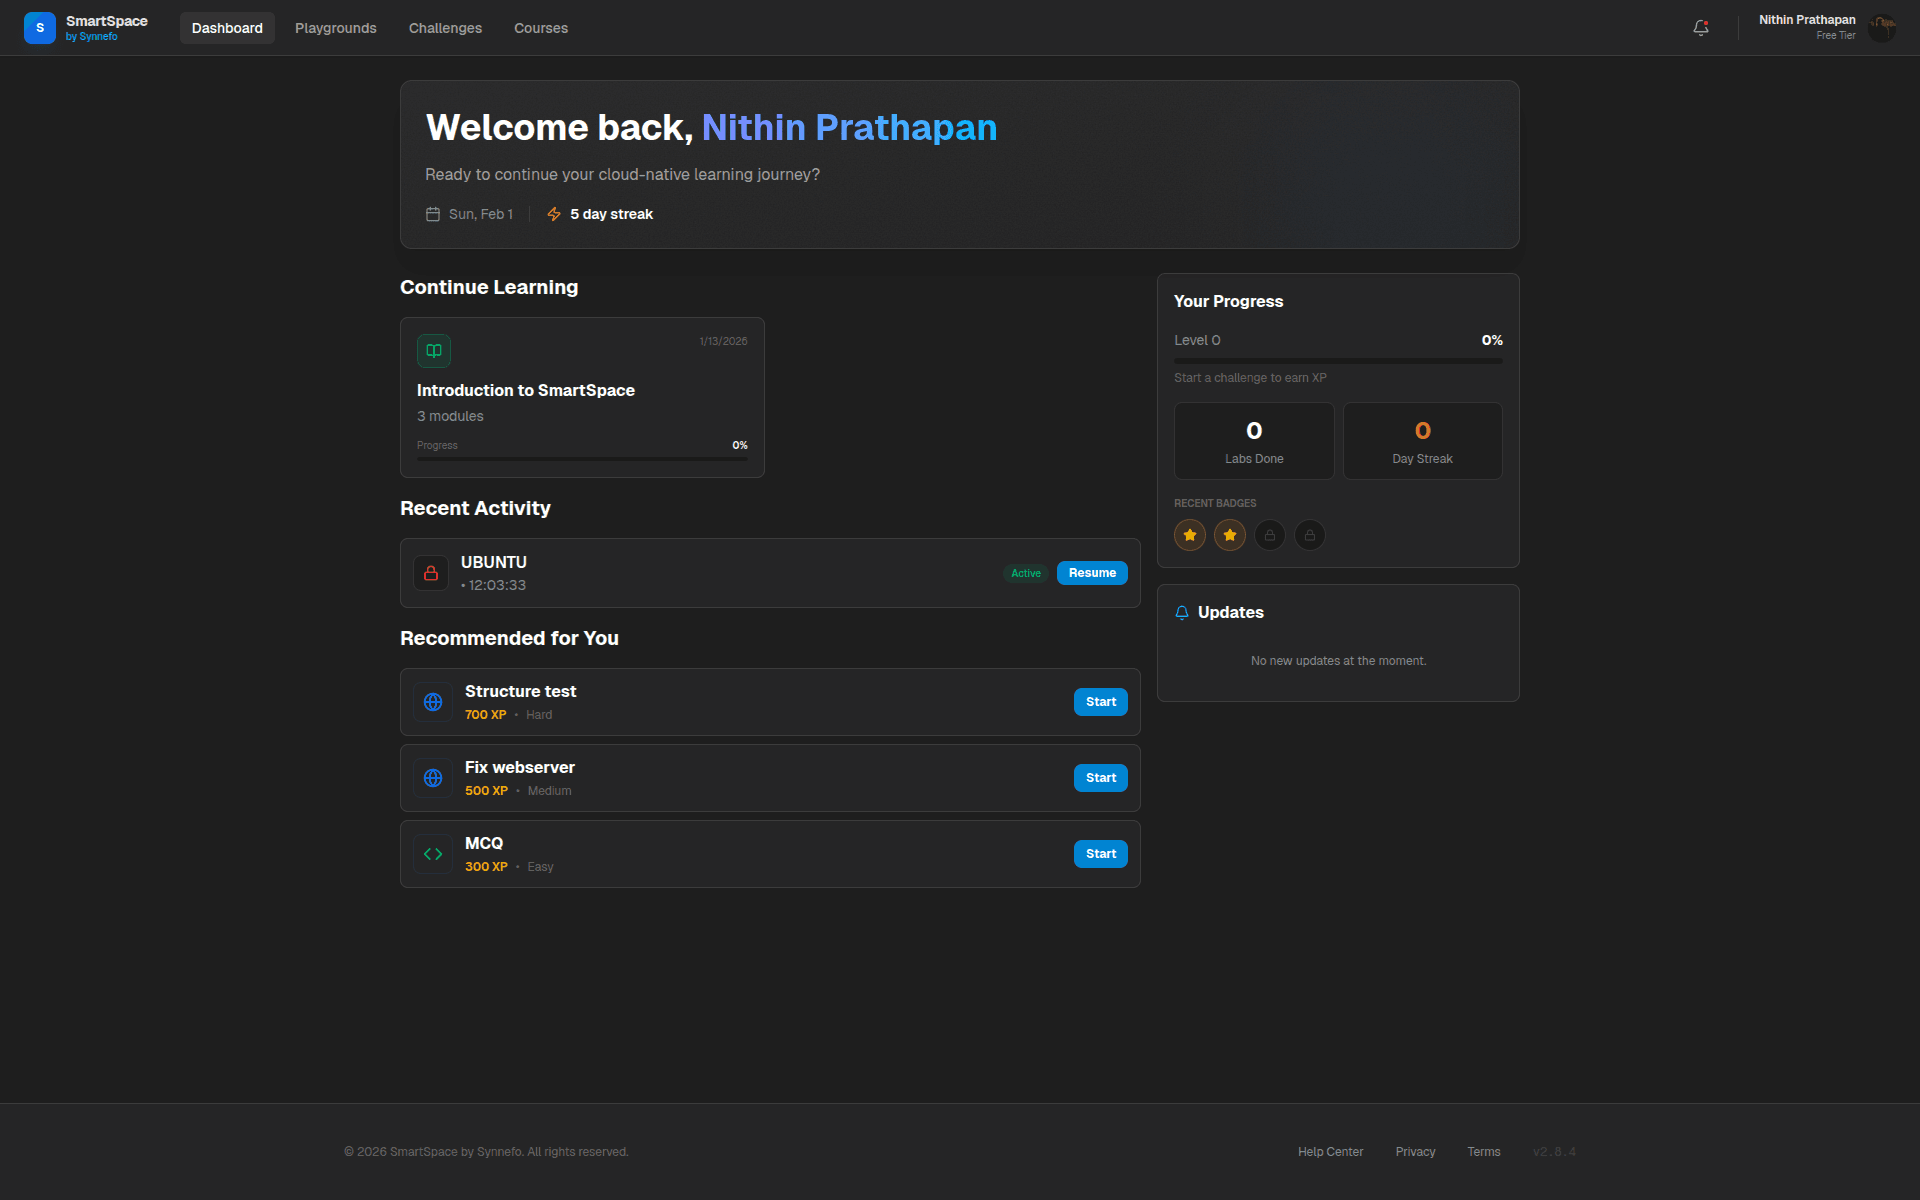Click the book icon on course card
1920x1200 pixels.
[434, 351]
